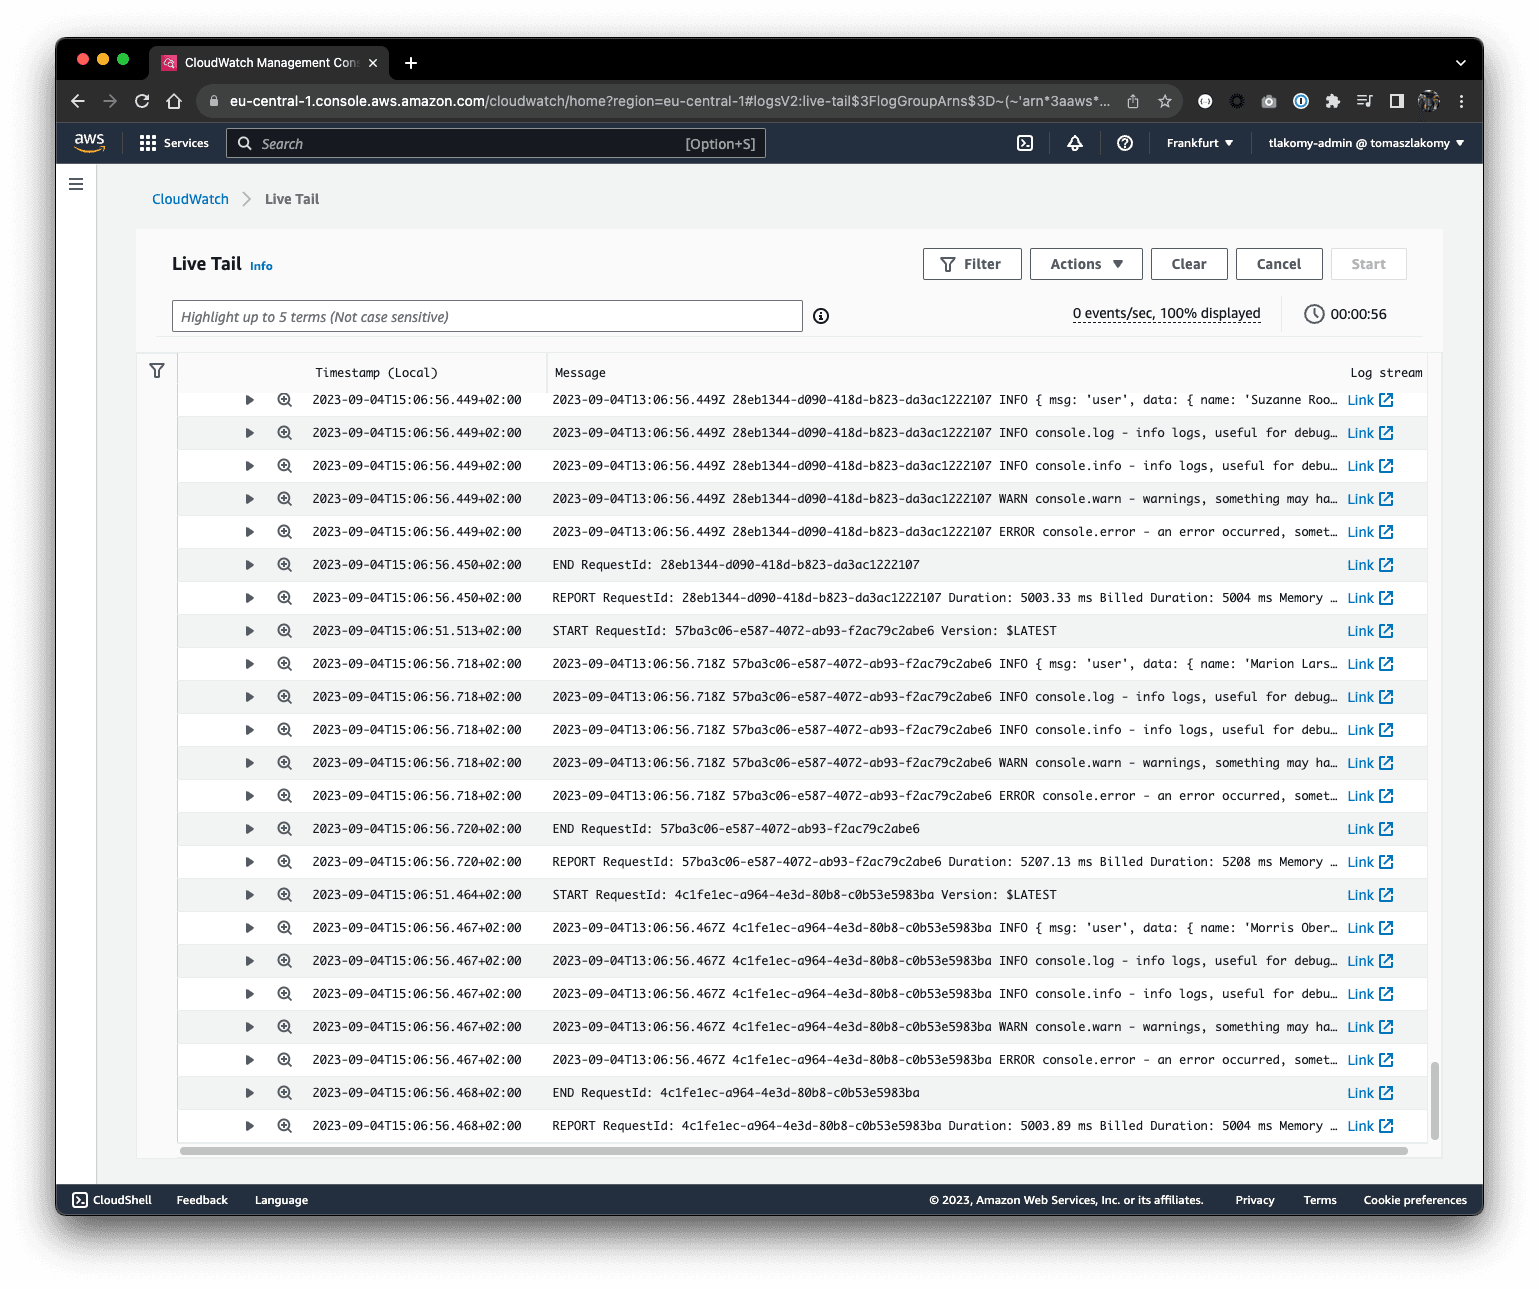Click the browser address bar URL
1539x1289 pixels.
tap(669, 101)
